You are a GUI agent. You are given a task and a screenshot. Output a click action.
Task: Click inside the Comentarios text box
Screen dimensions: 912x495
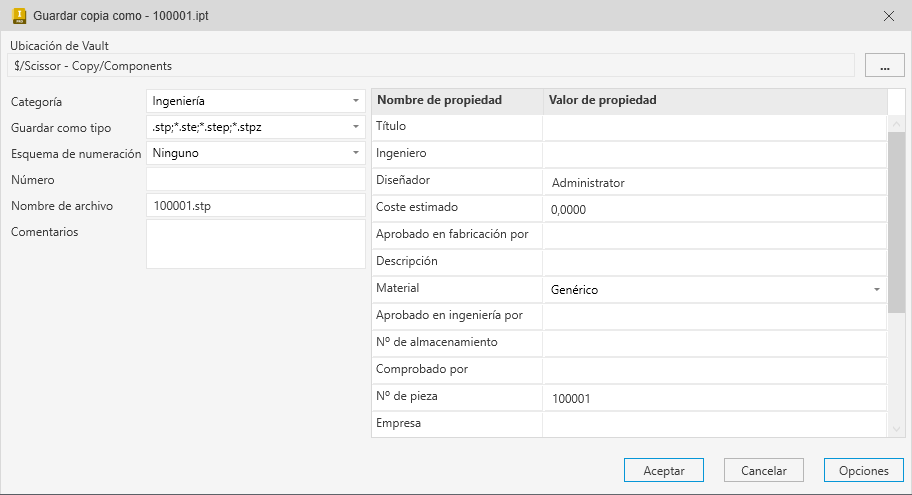tap(255, 244)
